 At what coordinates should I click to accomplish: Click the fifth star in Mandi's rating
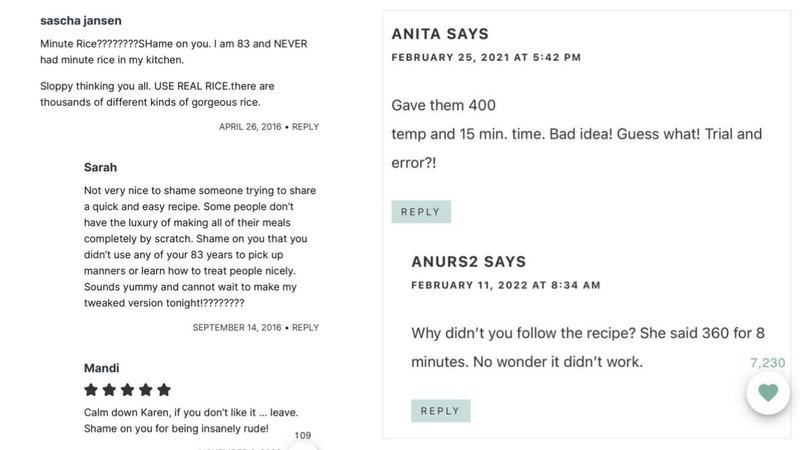tap(164, 390)
